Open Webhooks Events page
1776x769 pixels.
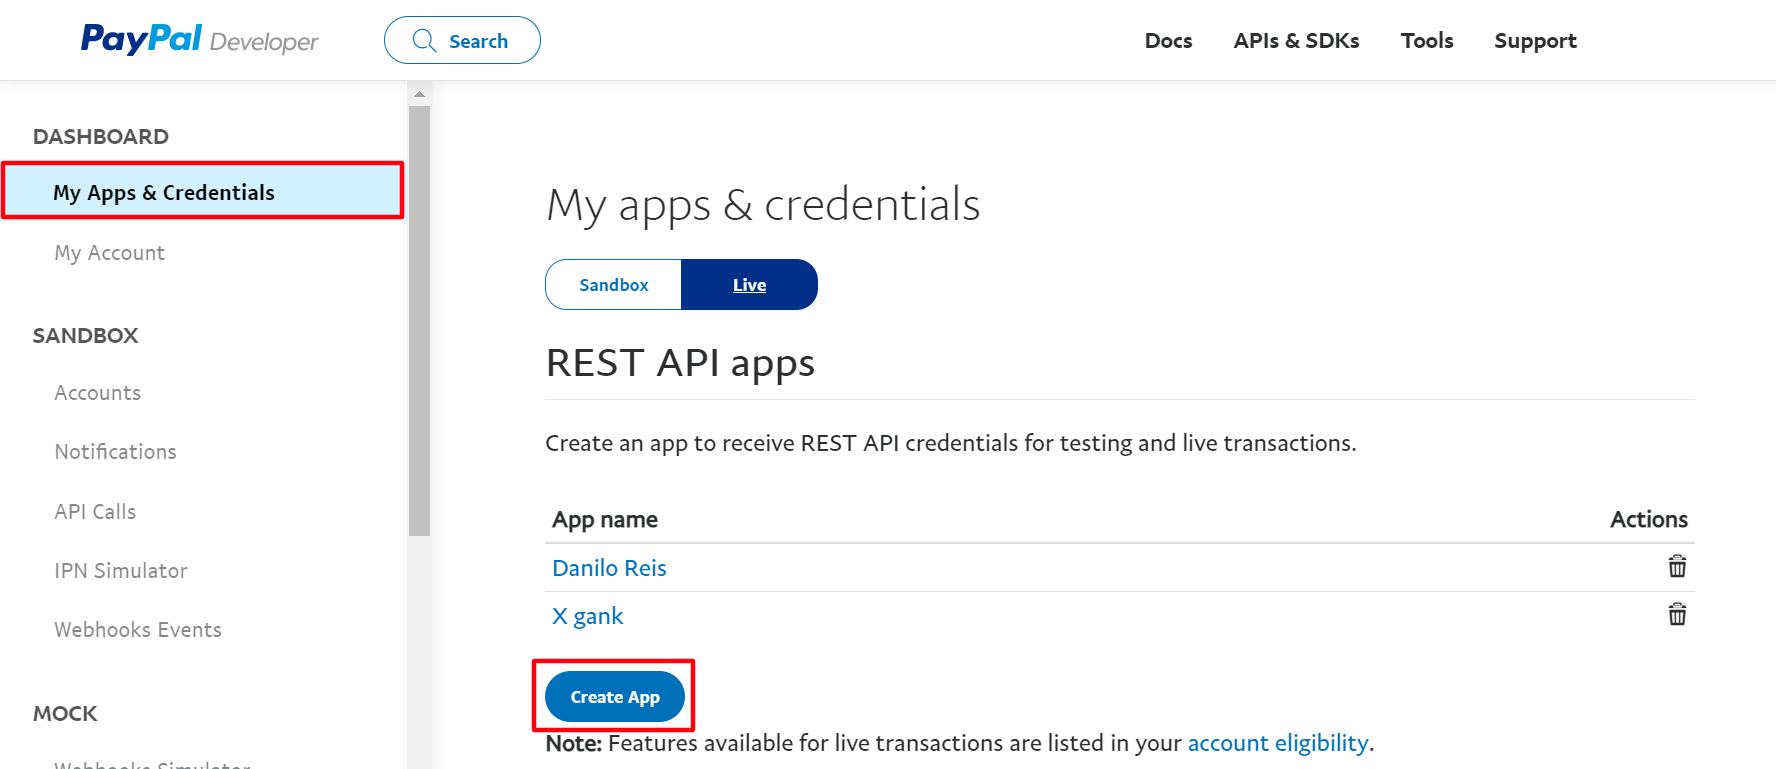[138, 630]
